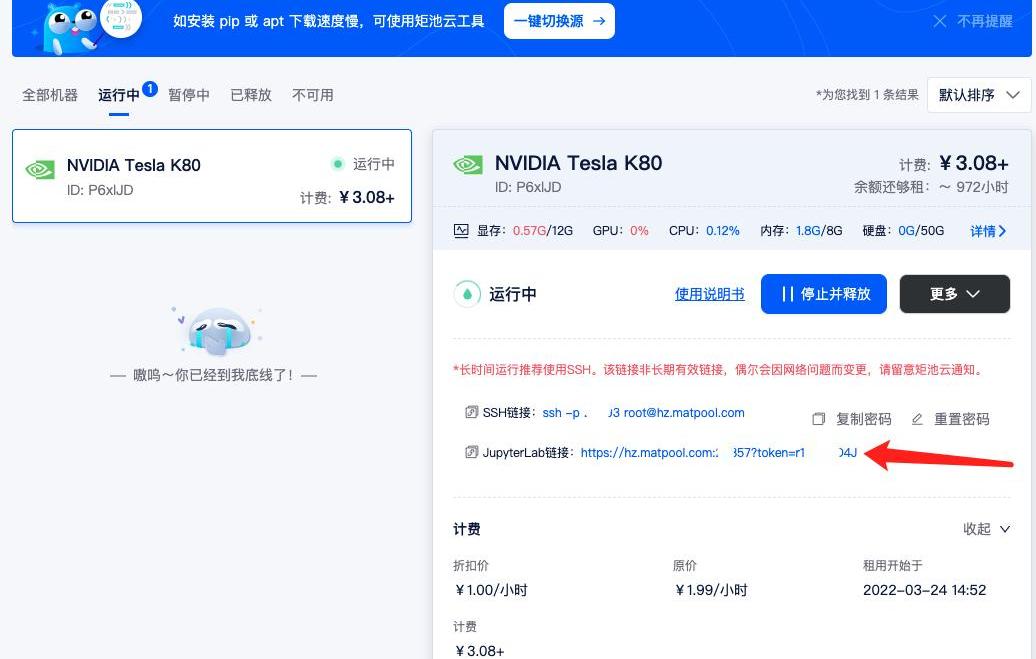Viewport: 1036px width, 659px height.
Task: Select the NVIDIA Tesla K80 machine card
Action: [x=212, y=176]
